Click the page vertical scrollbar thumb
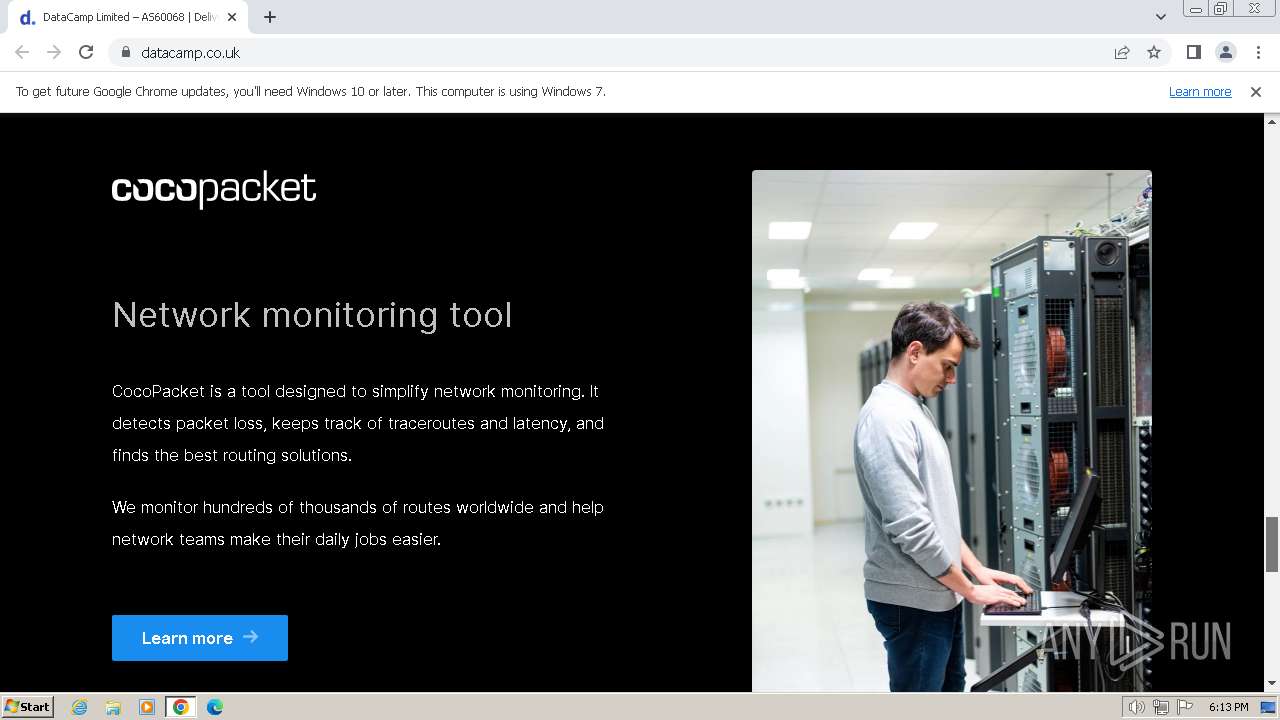The height and width of the screenshot is (720, 1280). (1272, 545)
